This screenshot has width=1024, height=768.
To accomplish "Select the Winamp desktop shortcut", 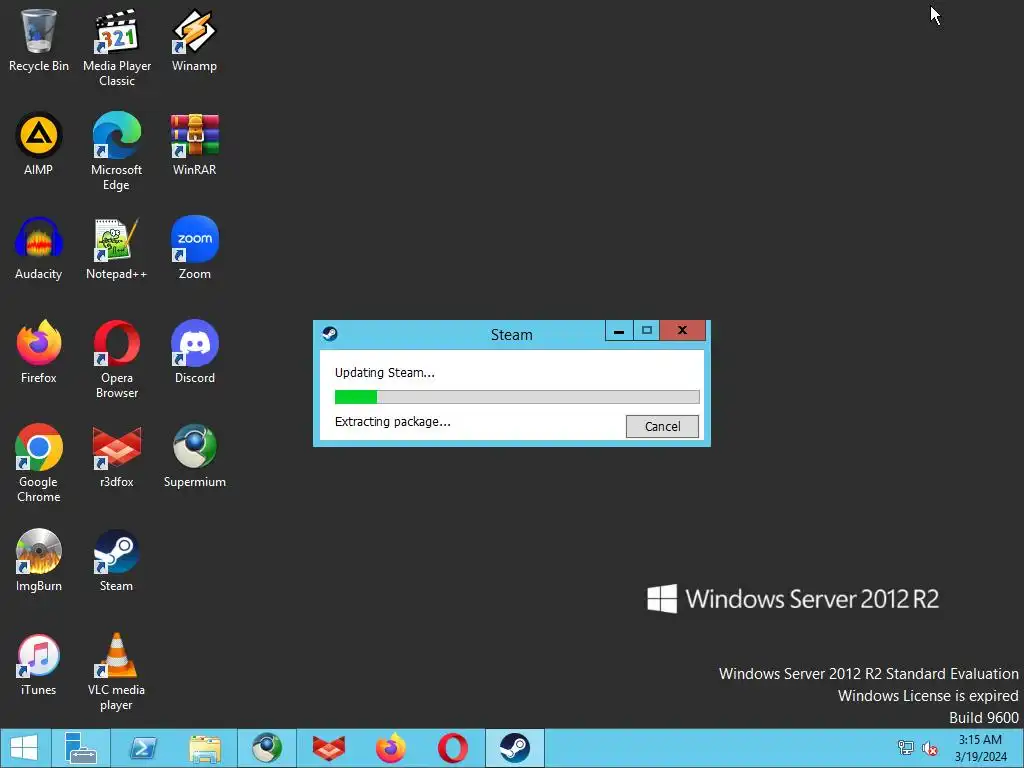I will tap(195, 40).
